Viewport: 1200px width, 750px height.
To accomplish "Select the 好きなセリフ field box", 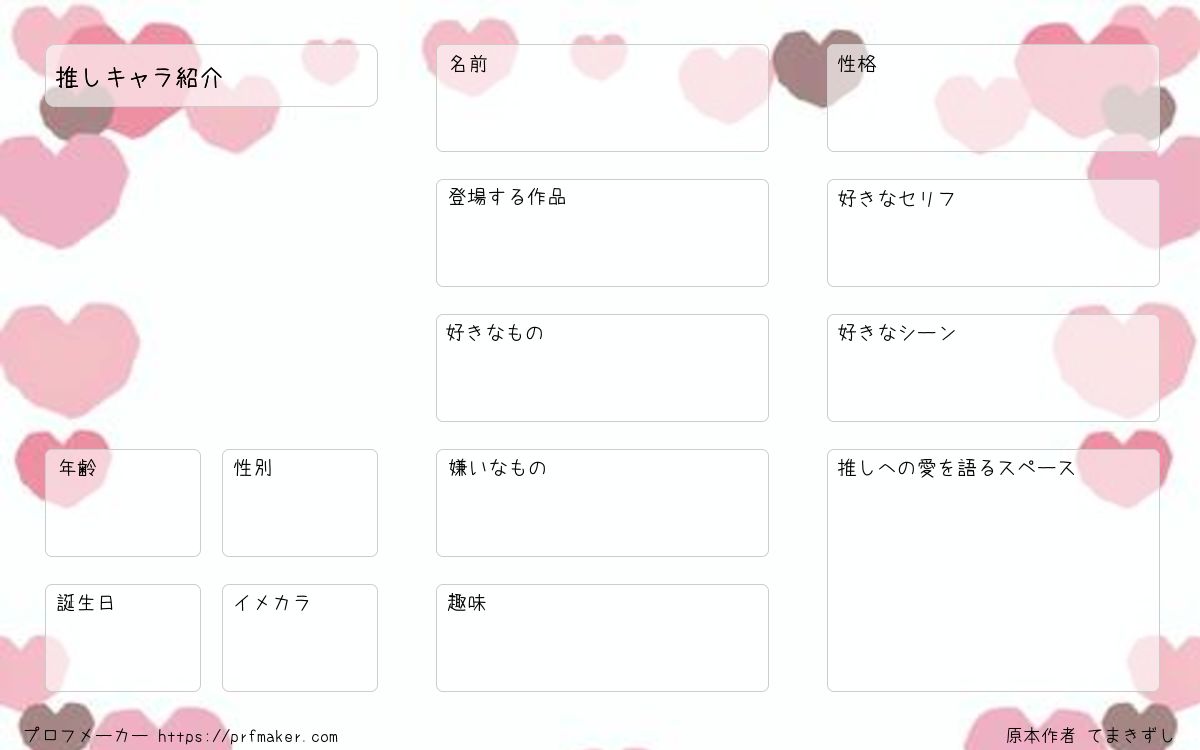I will [x=993, y=233].
